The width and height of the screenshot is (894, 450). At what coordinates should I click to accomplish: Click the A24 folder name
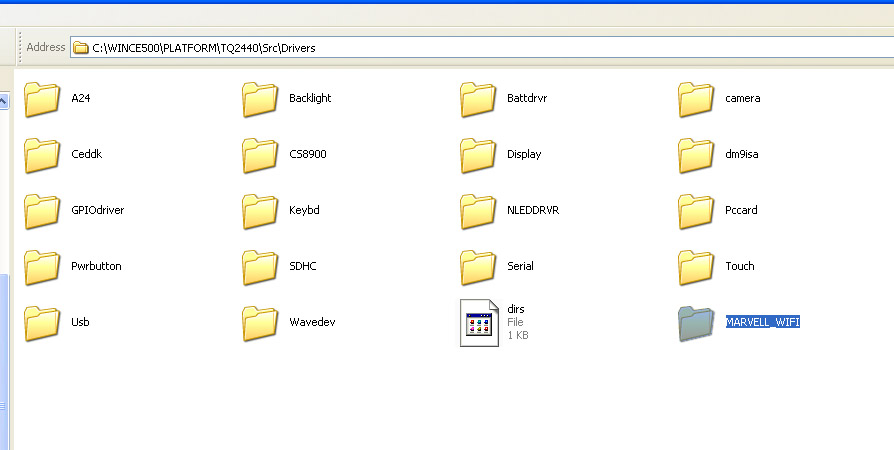coord(80,98)
